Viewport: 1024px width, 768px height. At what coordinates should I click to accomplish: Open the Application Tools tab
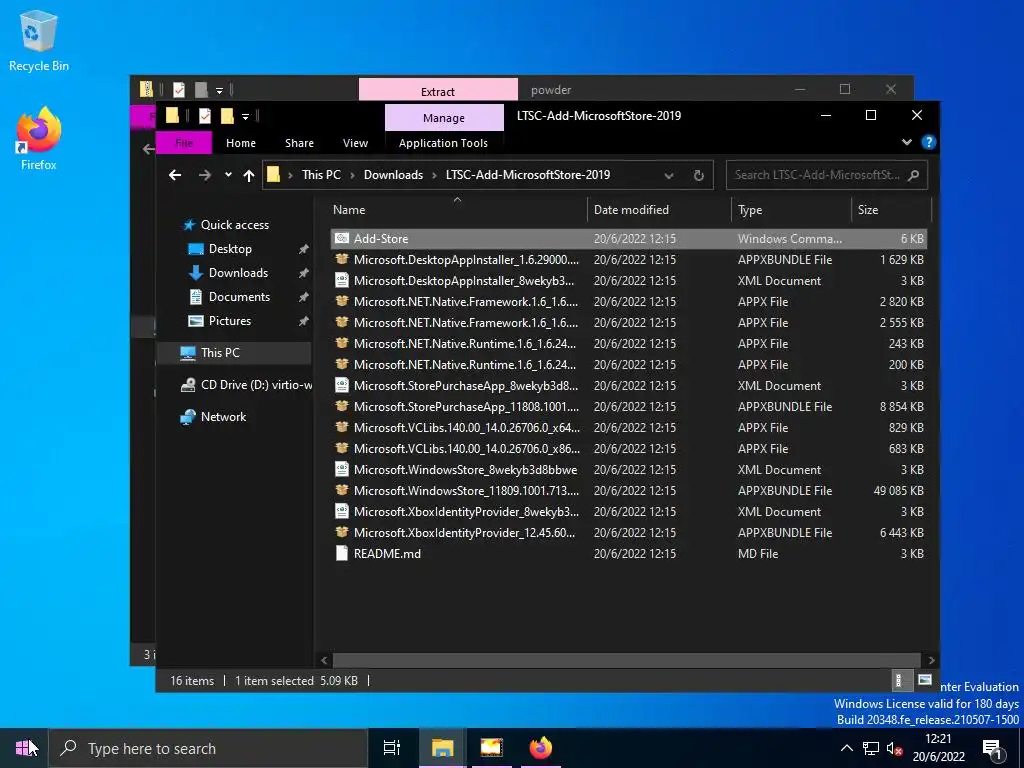pyautogui.click(x=443, y=143)
